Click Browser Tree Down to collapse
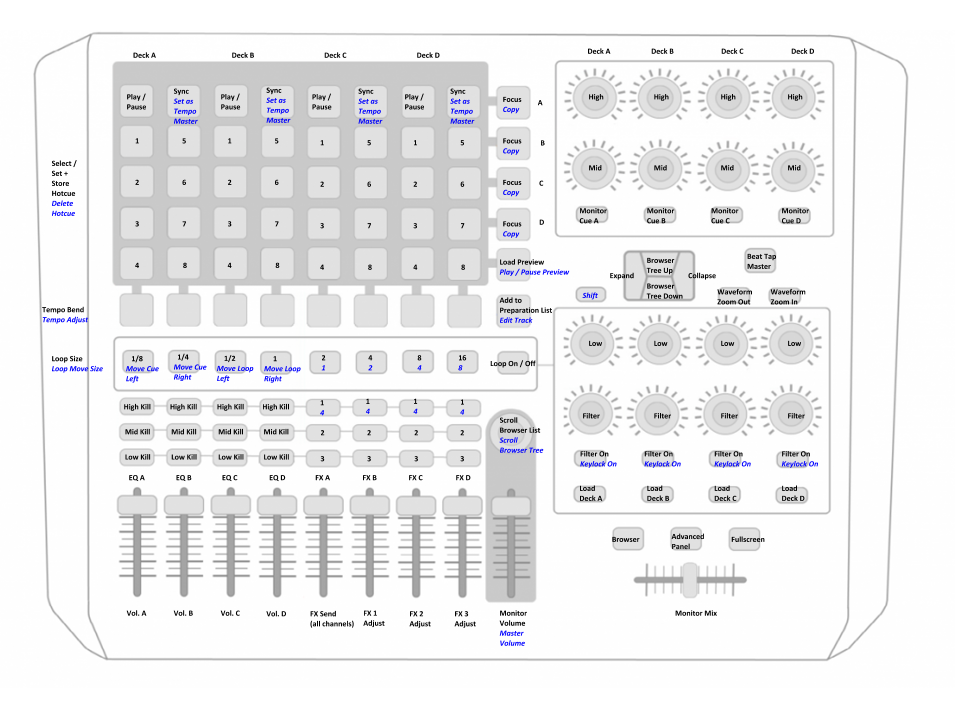960x720 pixels. (660, 290)
